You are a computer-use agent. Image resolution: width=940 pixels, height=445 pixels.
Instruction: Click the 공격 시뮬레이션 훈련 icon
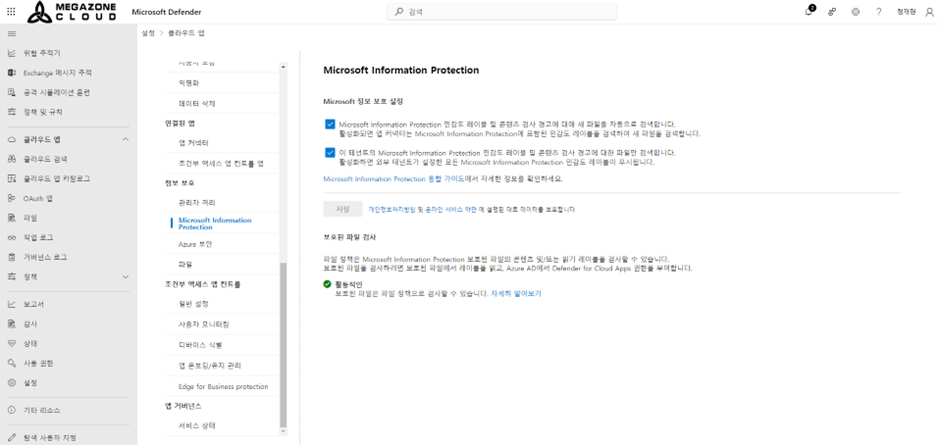(11, 92)
